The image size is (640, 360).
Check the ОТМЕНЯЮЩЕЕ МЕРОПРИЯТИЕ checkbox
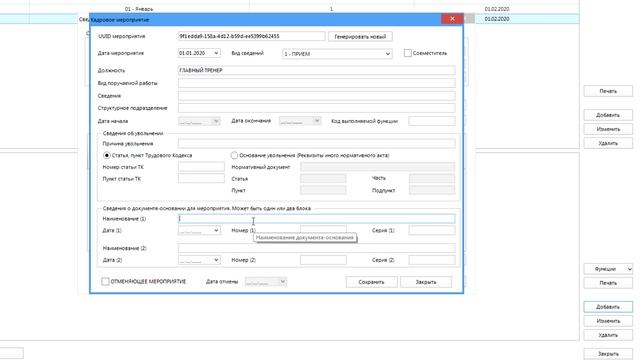click(105, 282)
